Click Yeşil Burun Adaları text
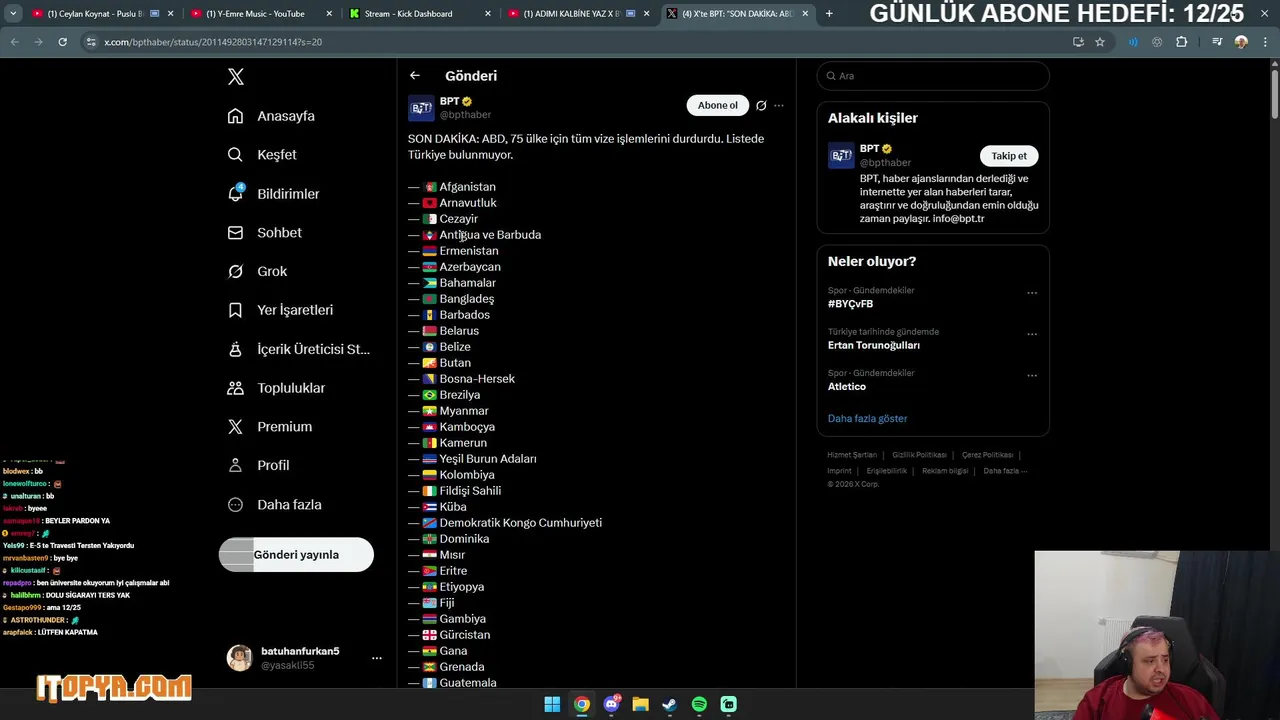This screenshot has width=1280, height=720. tap(488, 459)
